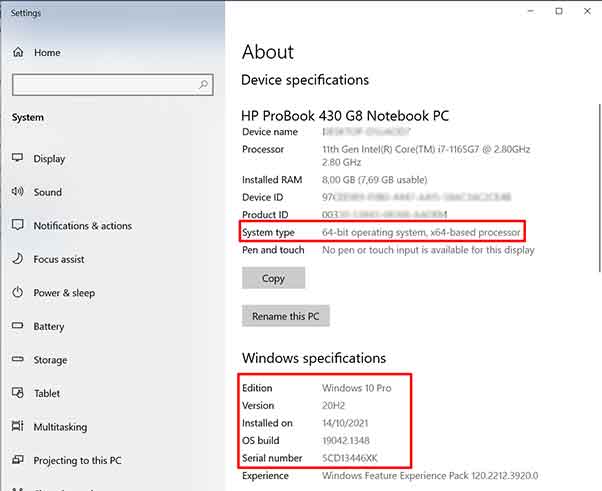Click the Storage drive icon
This screenshot has height=491, width=602.
(18, 359)
